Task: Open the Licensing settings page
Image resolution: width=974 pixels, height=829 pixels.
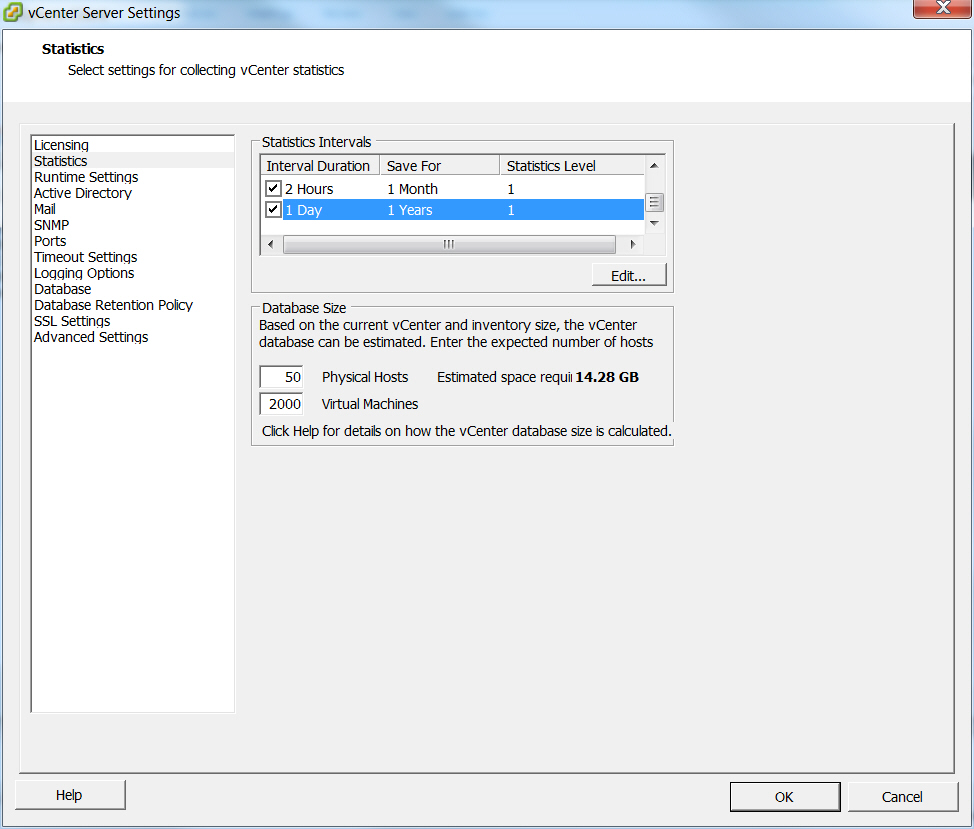Action: click(61, 145)
